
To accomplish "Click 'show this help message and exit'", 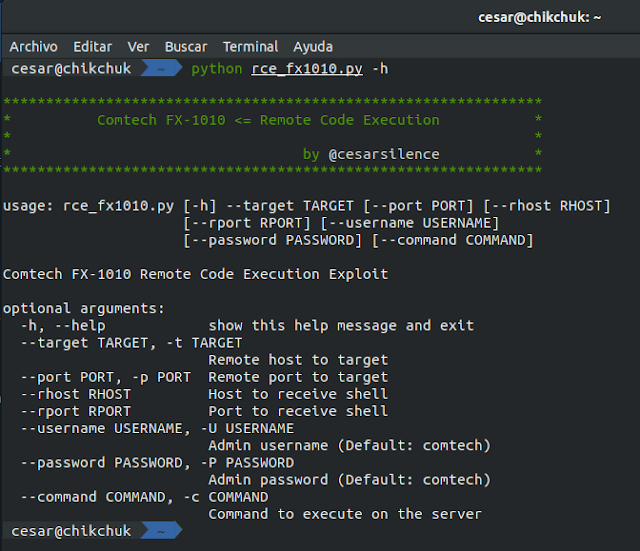I will point(341,326).
